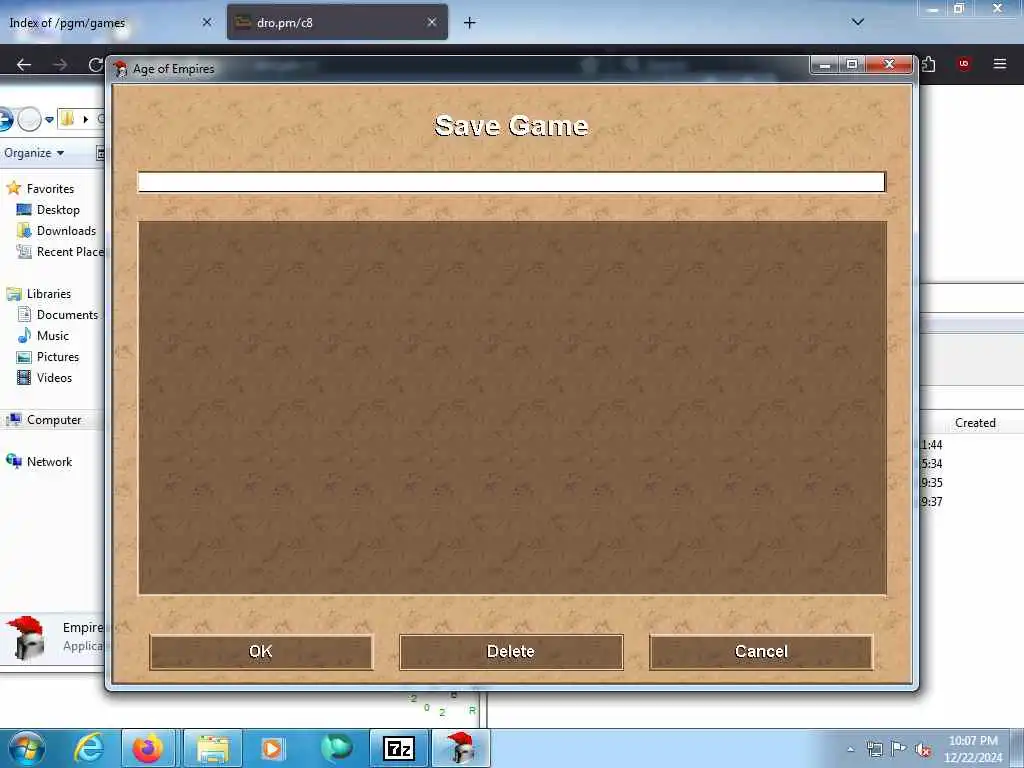
Task: Open the taskbar clock and date
Action: (973, 749)
